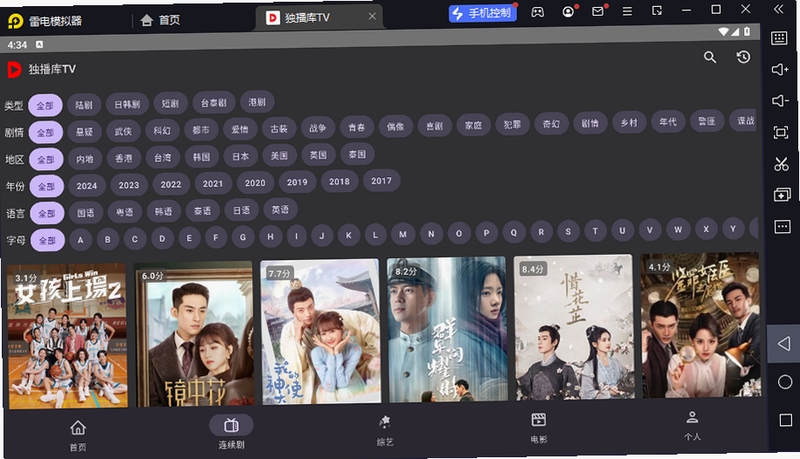Screen dimensions: 800x459
Task: Select 全部 in the 剧情 row
Action: click(45, 132)
